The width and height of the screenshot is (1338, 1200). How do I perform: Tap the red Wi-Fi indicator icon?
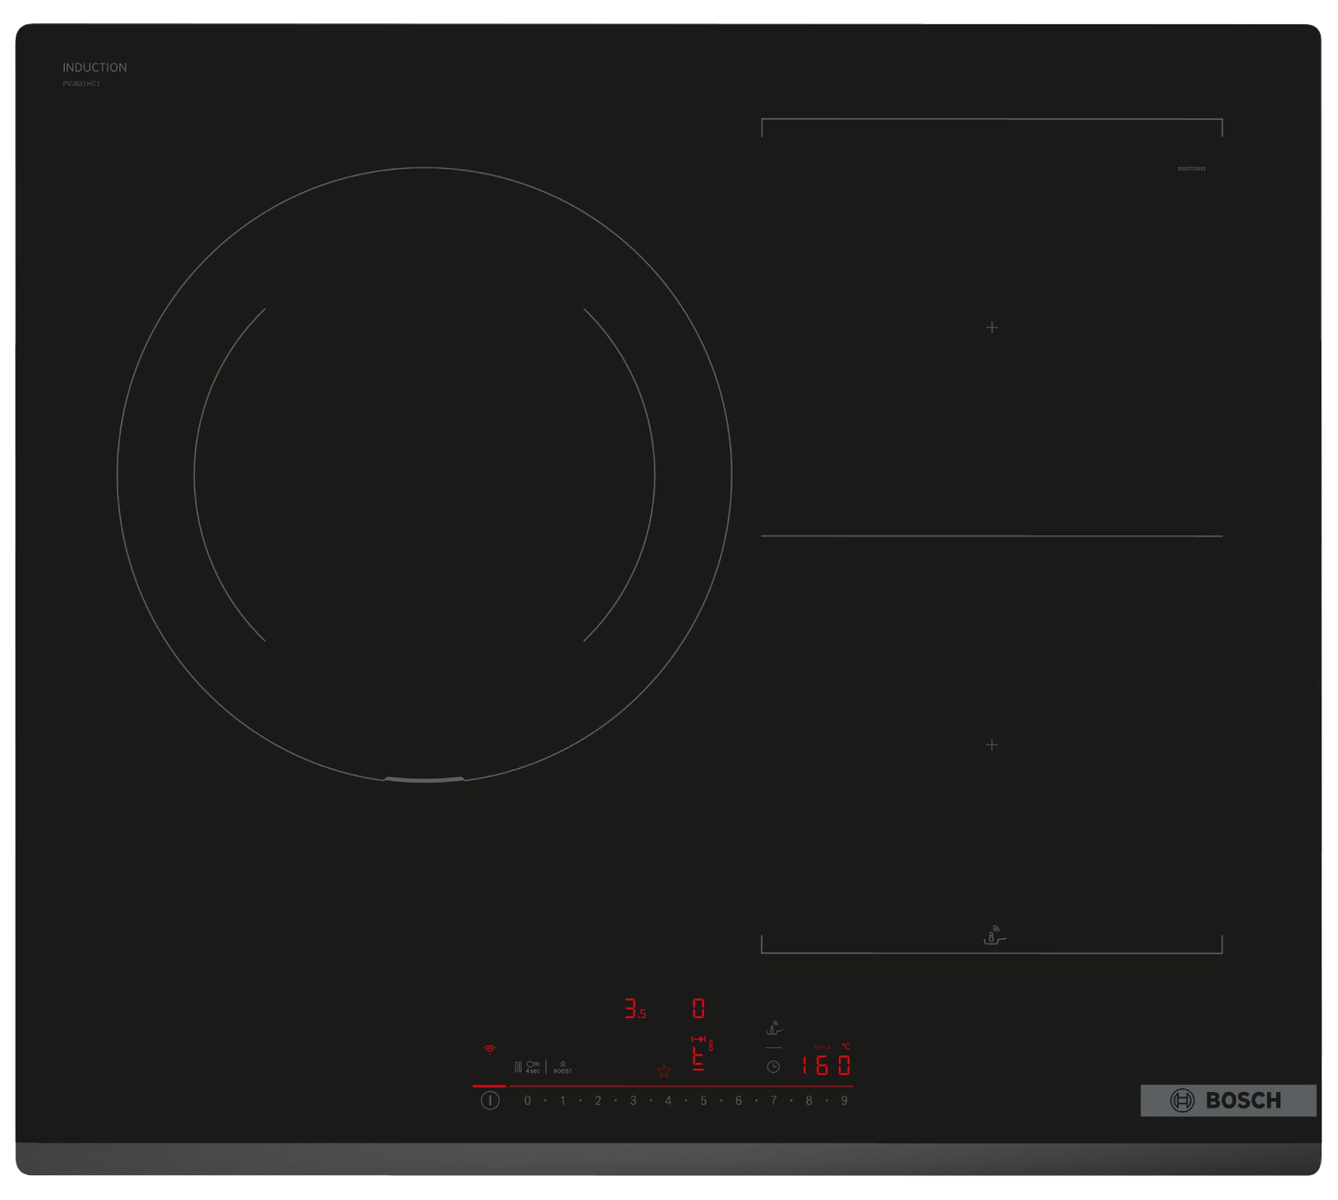coord(489,1049)
